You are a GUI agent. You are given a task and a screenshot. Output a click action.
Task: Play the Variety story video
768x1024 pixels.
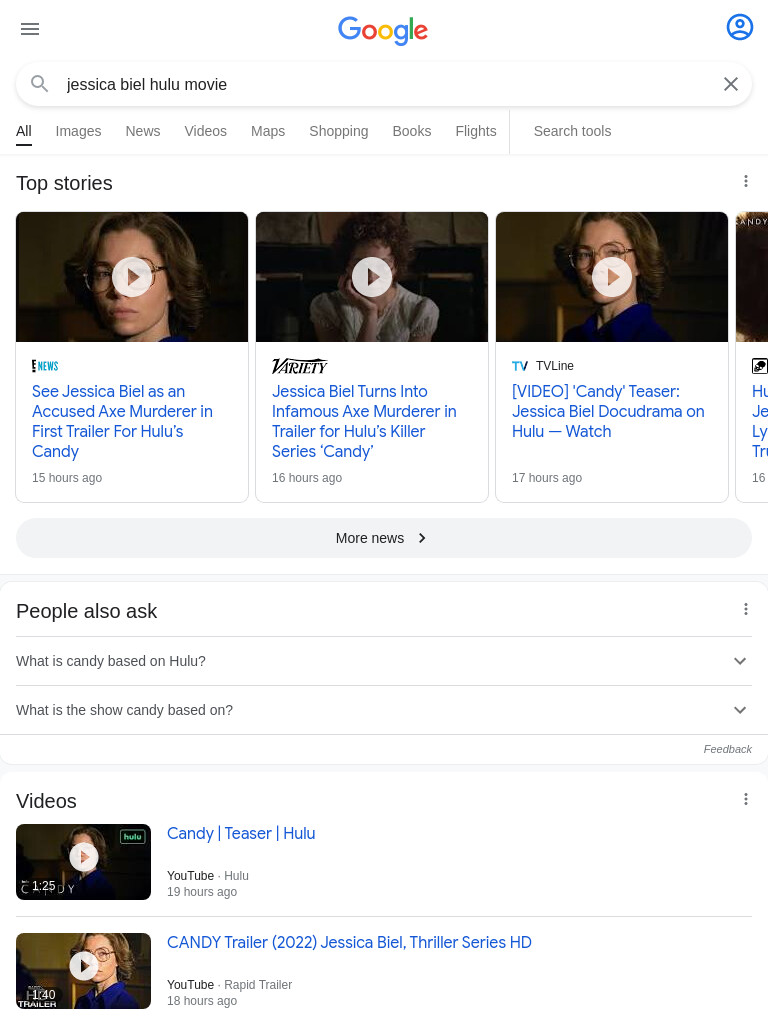point(372,277)
